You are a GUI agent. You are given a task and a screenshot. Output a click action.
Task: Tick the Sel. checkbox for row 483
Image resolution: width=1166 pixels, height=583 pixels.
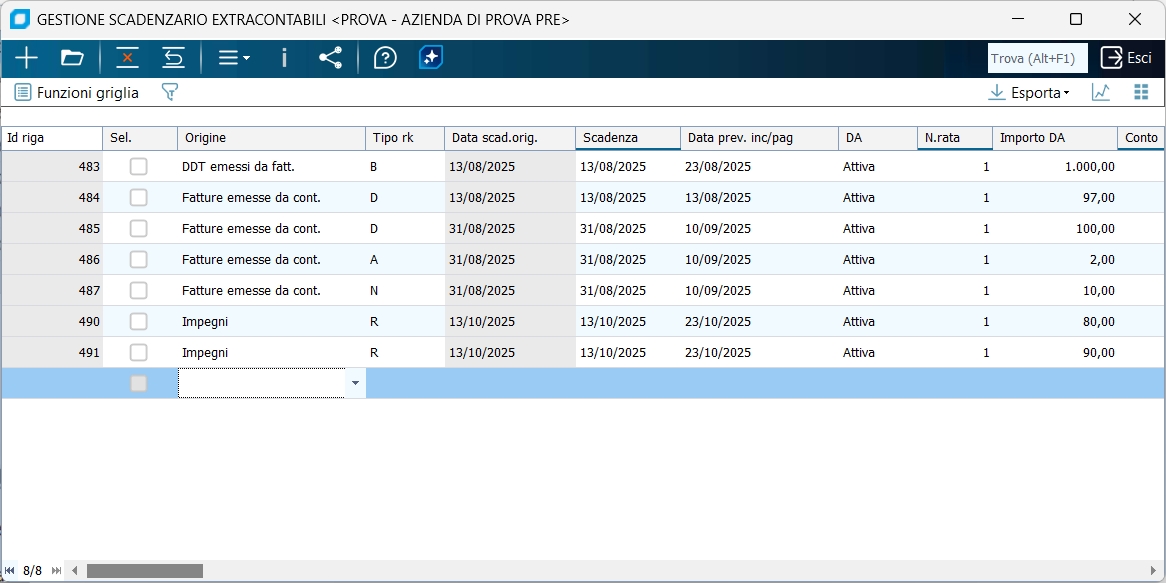tap(139, 167)
